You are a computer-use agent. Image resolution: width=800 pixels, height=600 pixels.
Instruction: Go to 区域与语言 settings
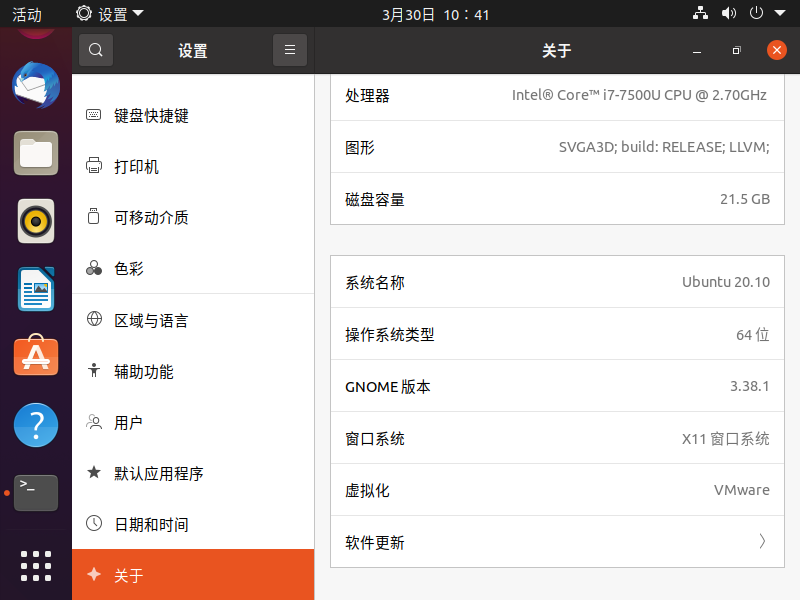tap(193, 320)
